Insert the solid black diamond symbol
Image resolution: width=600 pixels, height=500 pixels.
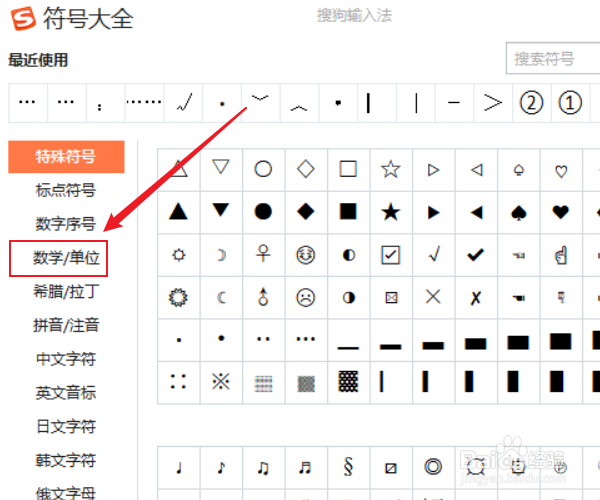pyautogui.click(x=306, y=212)
